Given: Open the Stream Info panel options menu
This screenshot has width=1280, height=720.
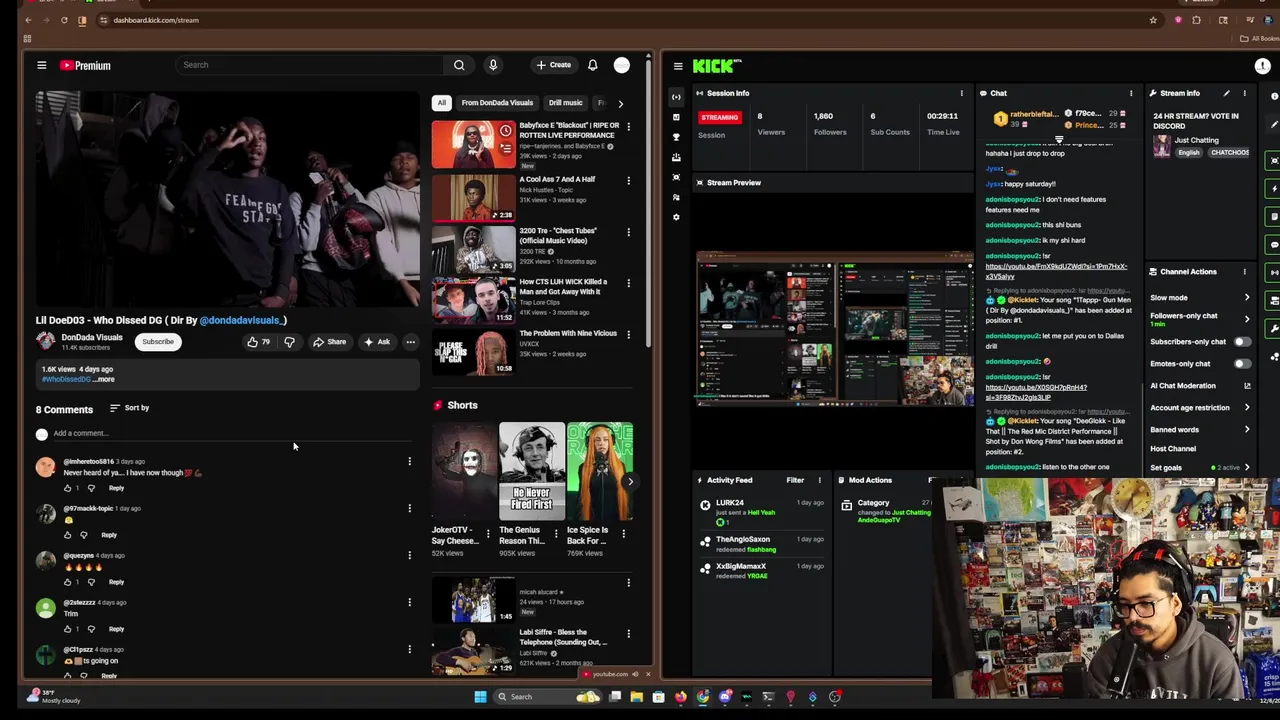Looking at the screenshot, I should pos(1244,94).
